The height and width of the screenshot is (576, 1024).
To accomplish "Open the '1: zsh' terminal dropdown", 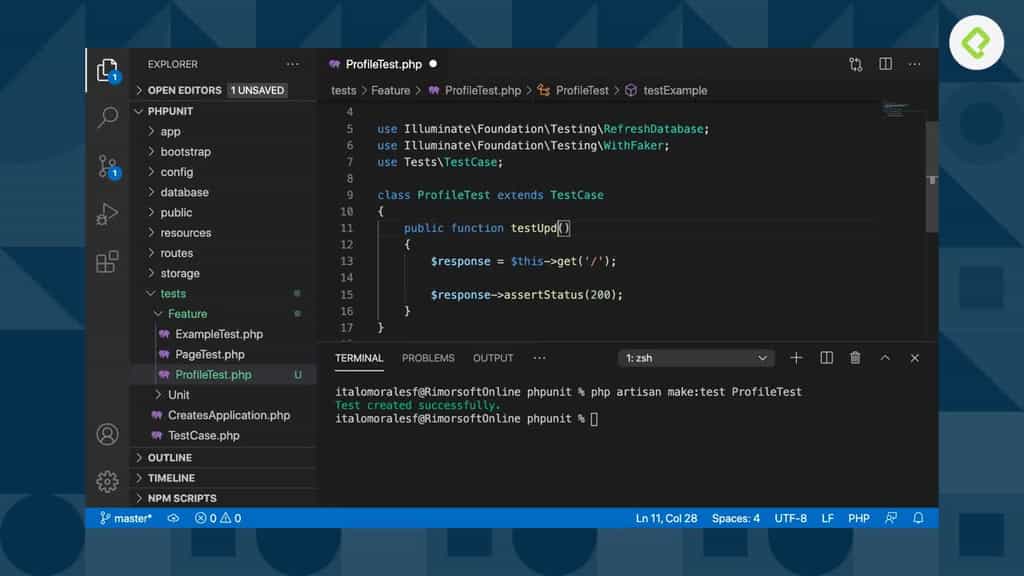I will 696,357.
